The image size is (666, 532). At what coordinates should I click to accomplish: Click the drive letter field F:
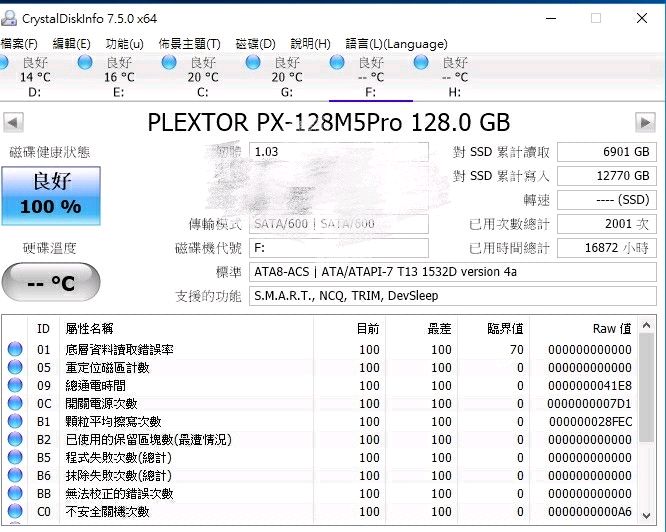tap(339, 248)
